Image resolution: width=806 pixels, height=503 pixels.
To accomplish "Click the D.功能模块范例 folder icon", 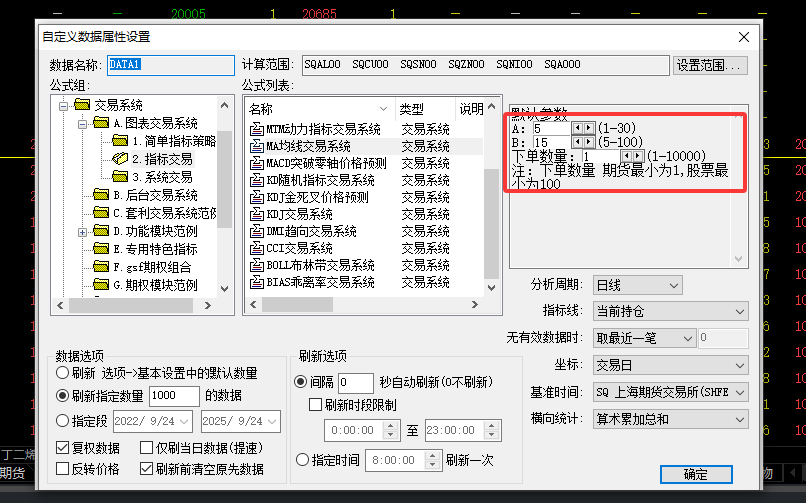I will pyautogui.click(x=101, y=231).
